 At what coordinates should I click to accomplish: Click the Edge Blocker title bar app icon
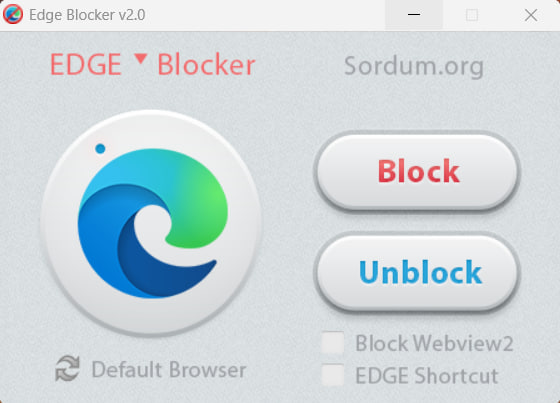coord(13,15)
